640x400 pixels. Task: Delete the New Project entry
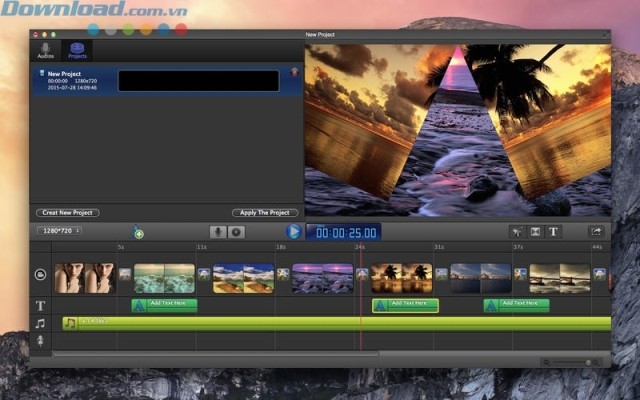(295, 72)
